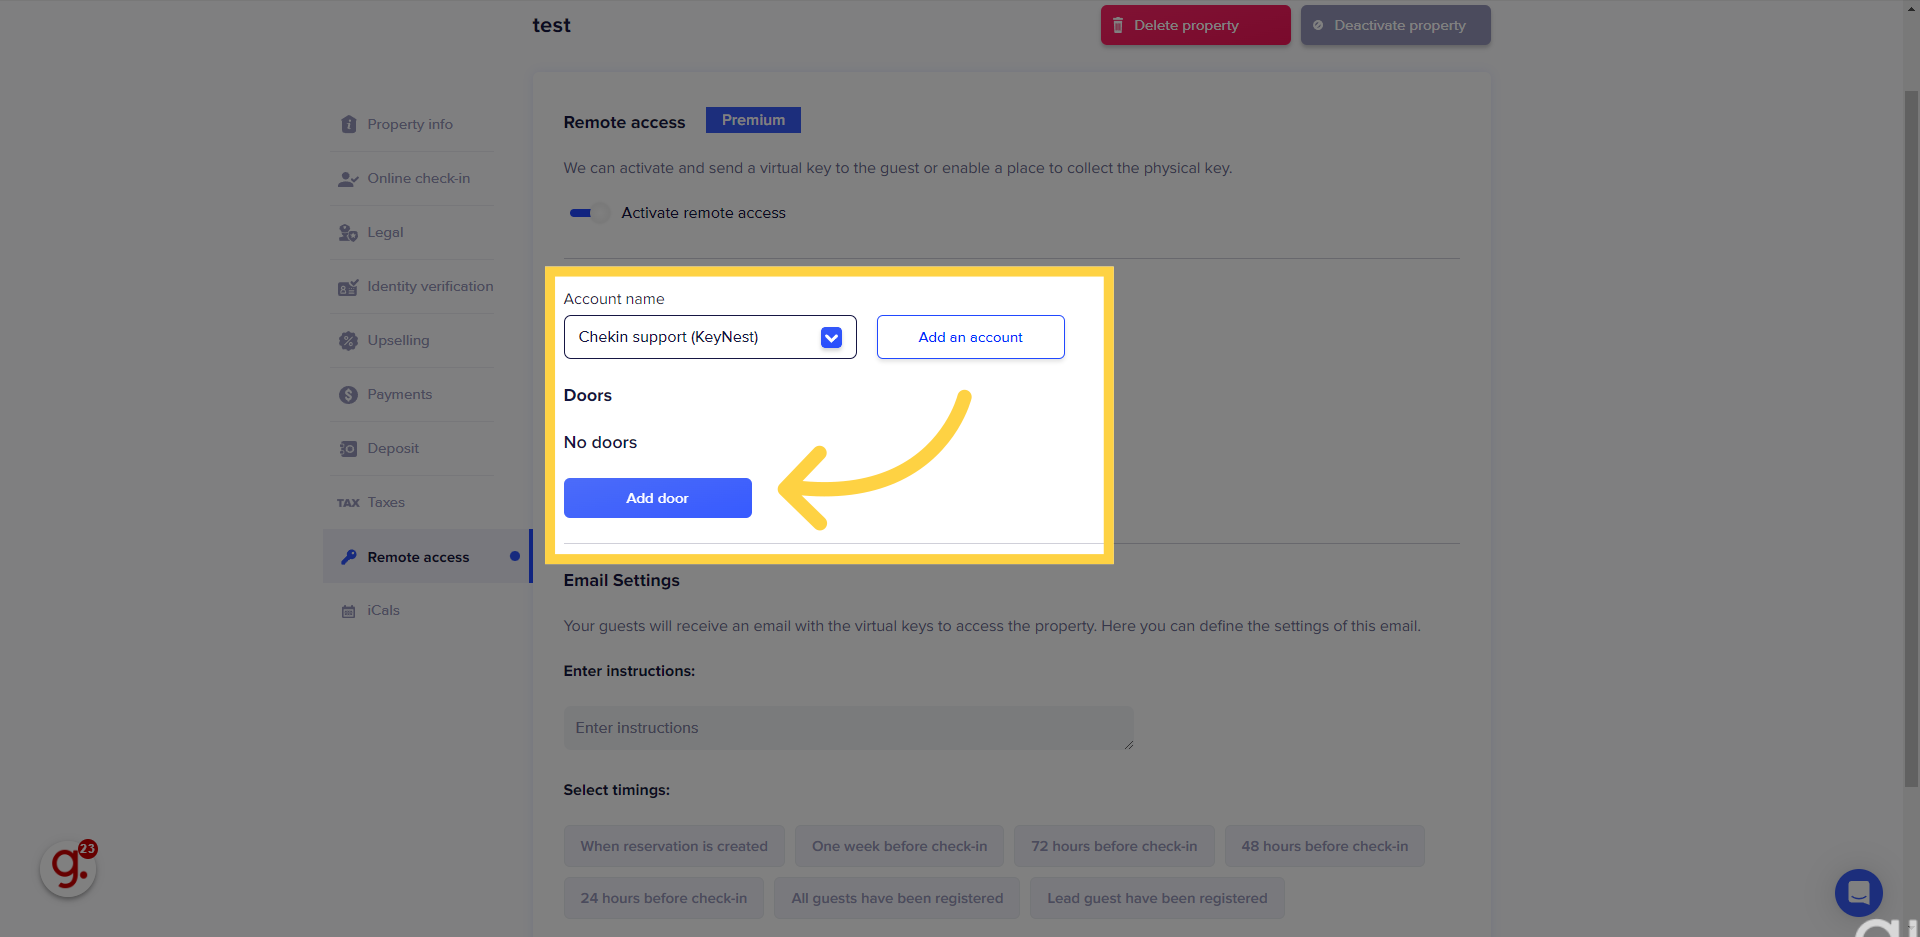Image resolution: width=1920 pixels, height=937 pixels.
Task: Click the Legal sidebar icon
Action: pos(348,233)
